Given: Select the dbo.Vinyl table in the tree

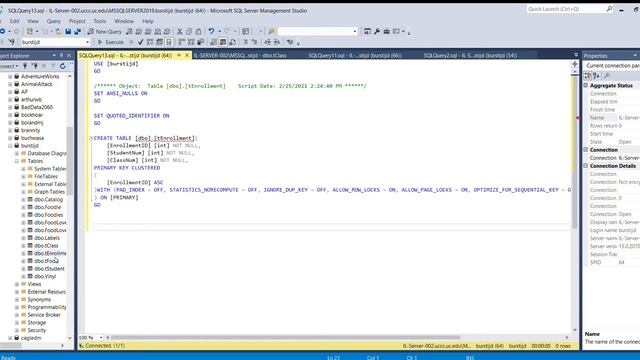Looking at the screenshot, I should point(45,276).
